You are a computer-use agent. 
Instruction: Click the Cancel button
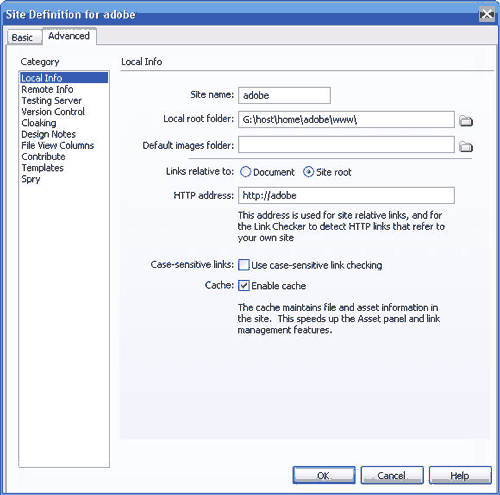point(392,475)
